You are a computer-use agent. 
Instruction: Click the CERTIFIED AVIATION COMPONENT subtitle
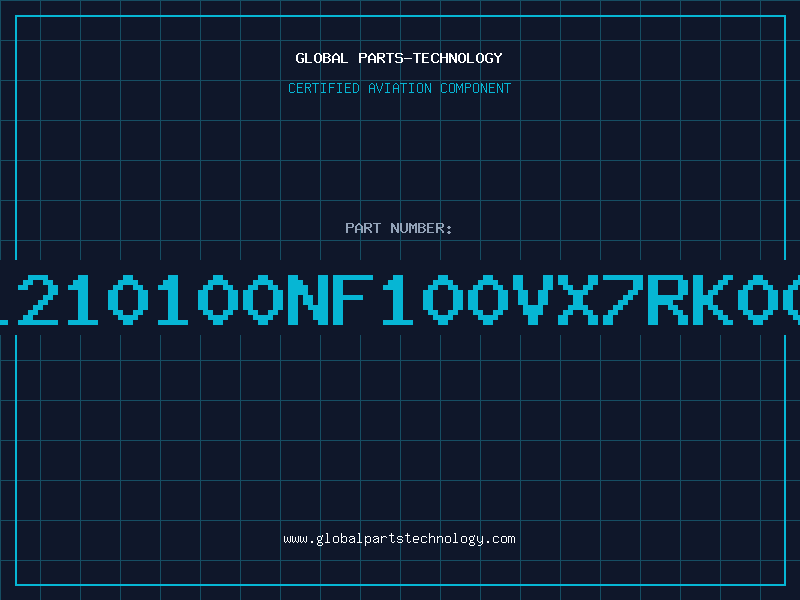[399, 88]
